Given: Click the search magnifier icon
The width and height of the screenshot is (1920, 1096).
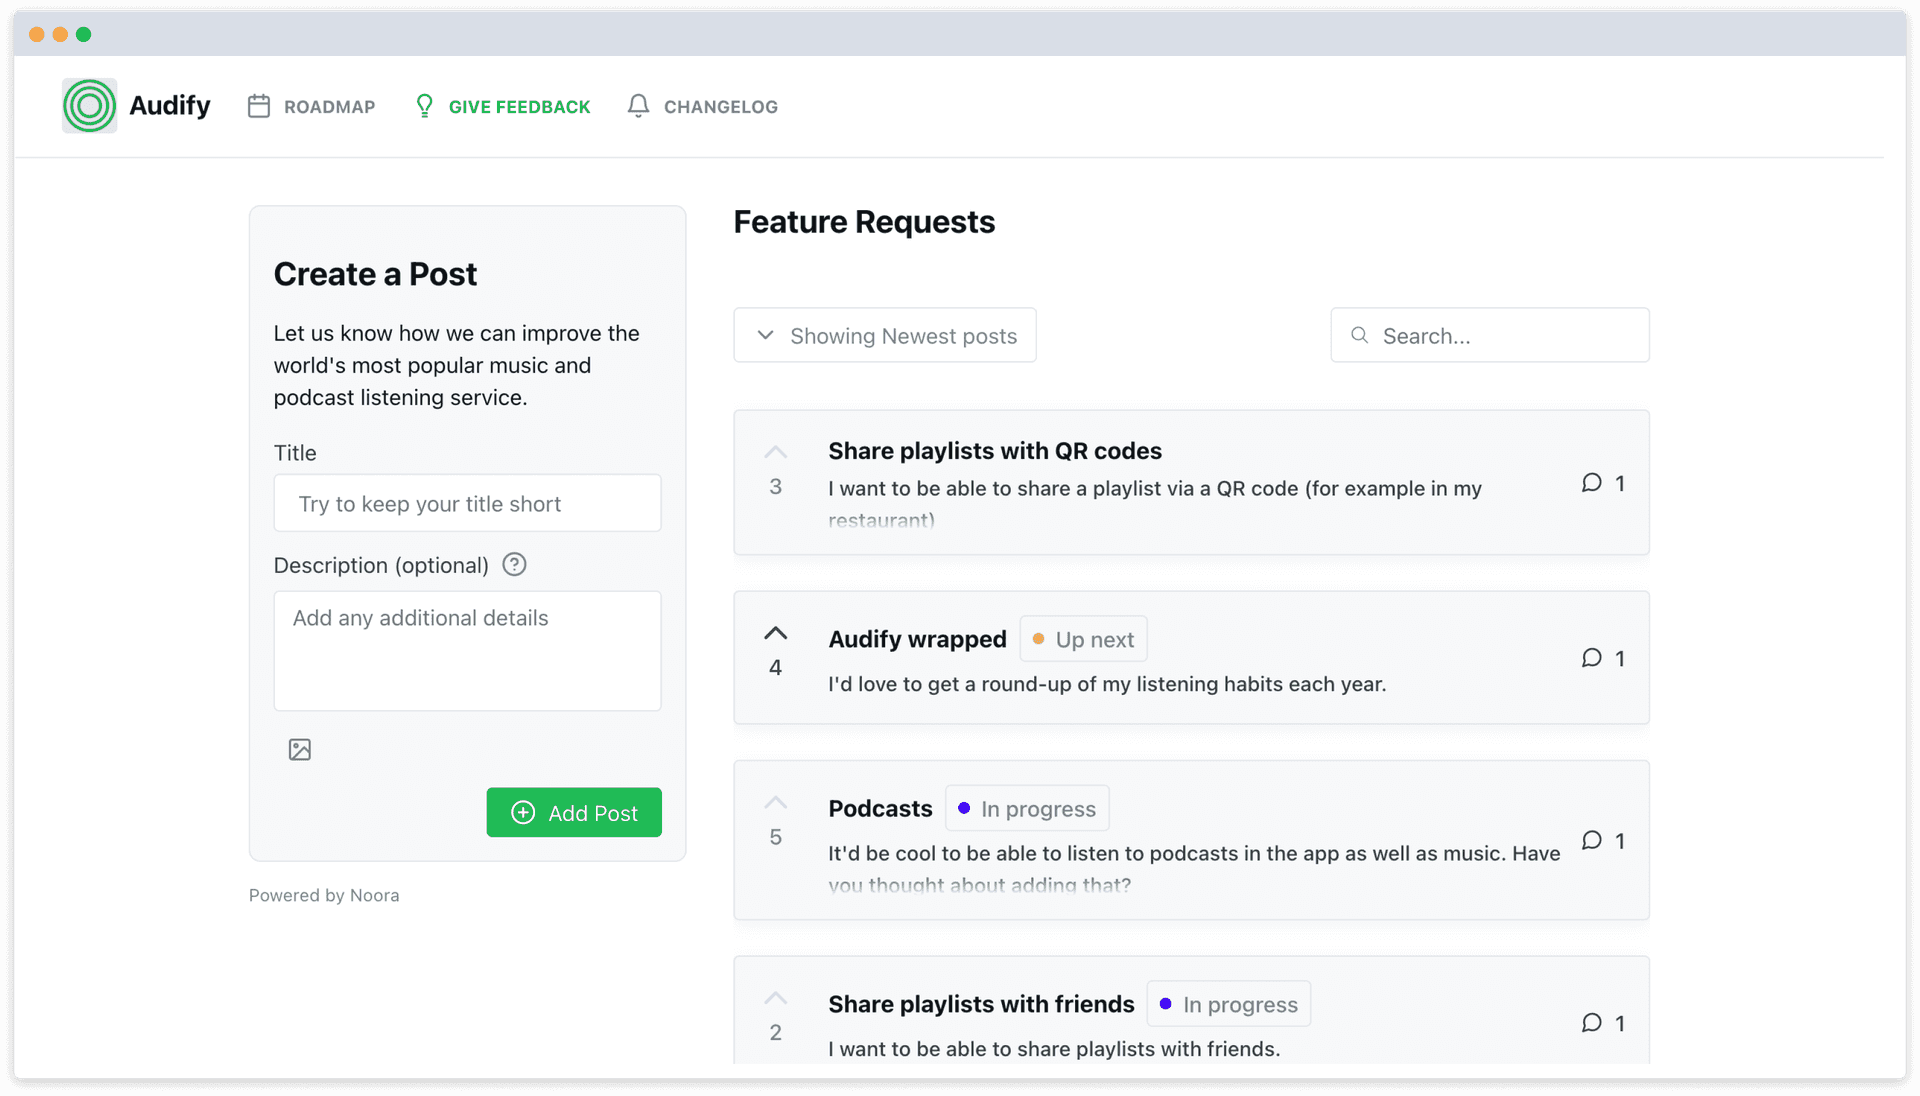Looking at the screenshot, I should [1361, 334].
